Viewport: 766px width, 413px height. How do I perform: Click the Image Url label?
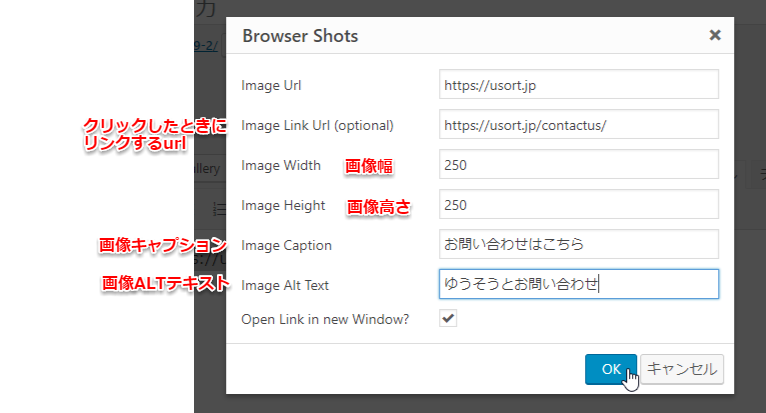point(270,85)
